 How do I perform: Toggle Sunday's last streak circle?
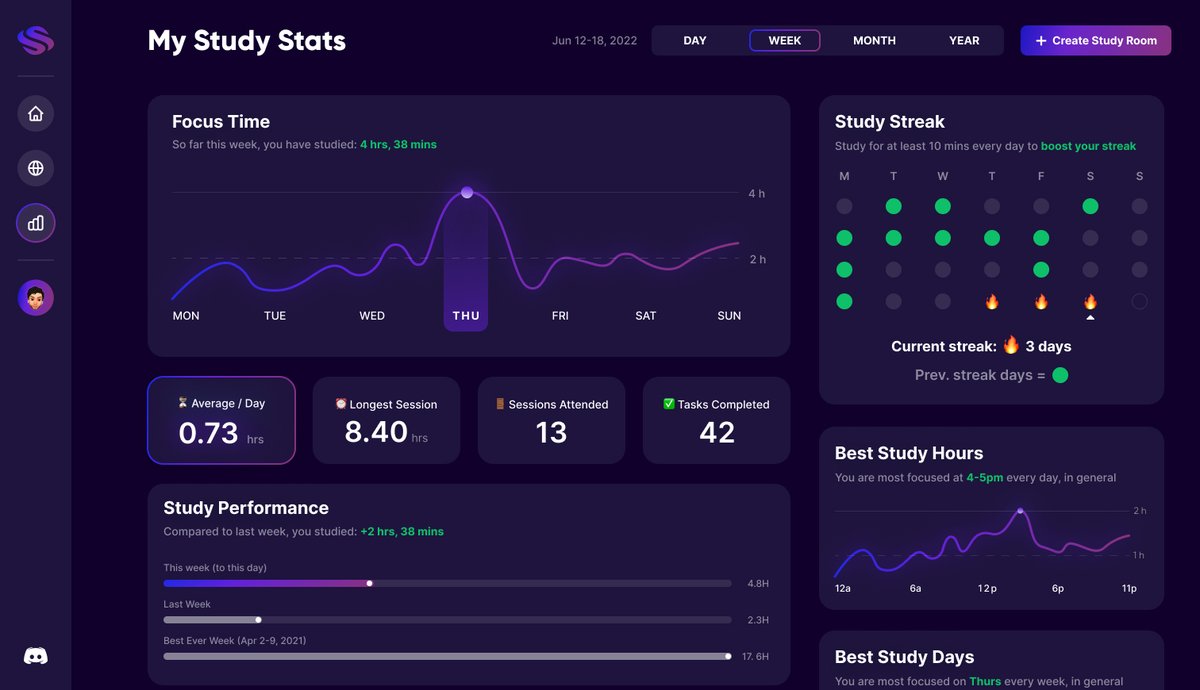[x=1139, y=301]
